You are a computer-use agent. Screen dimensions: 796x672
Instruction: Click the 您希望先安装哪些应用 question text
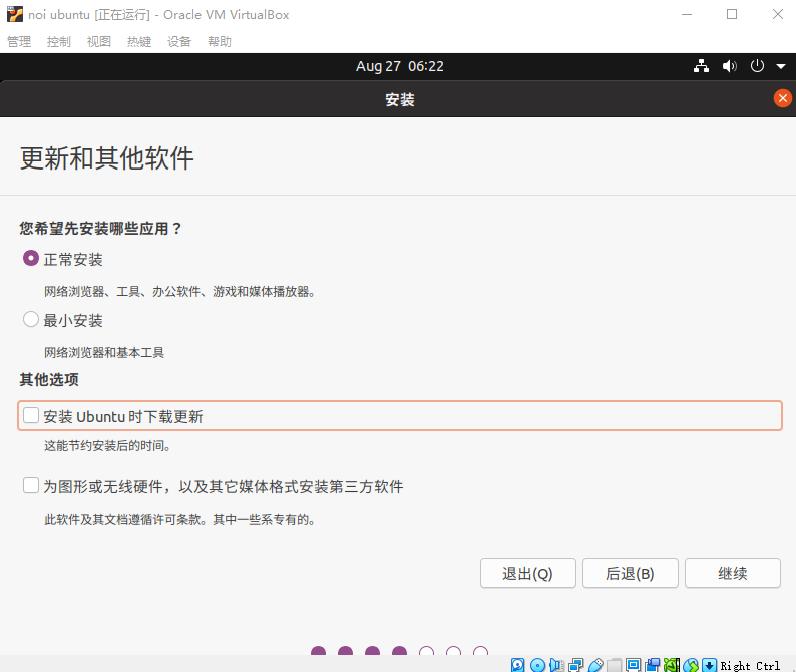pyautogui.click(x=100, y=228)
